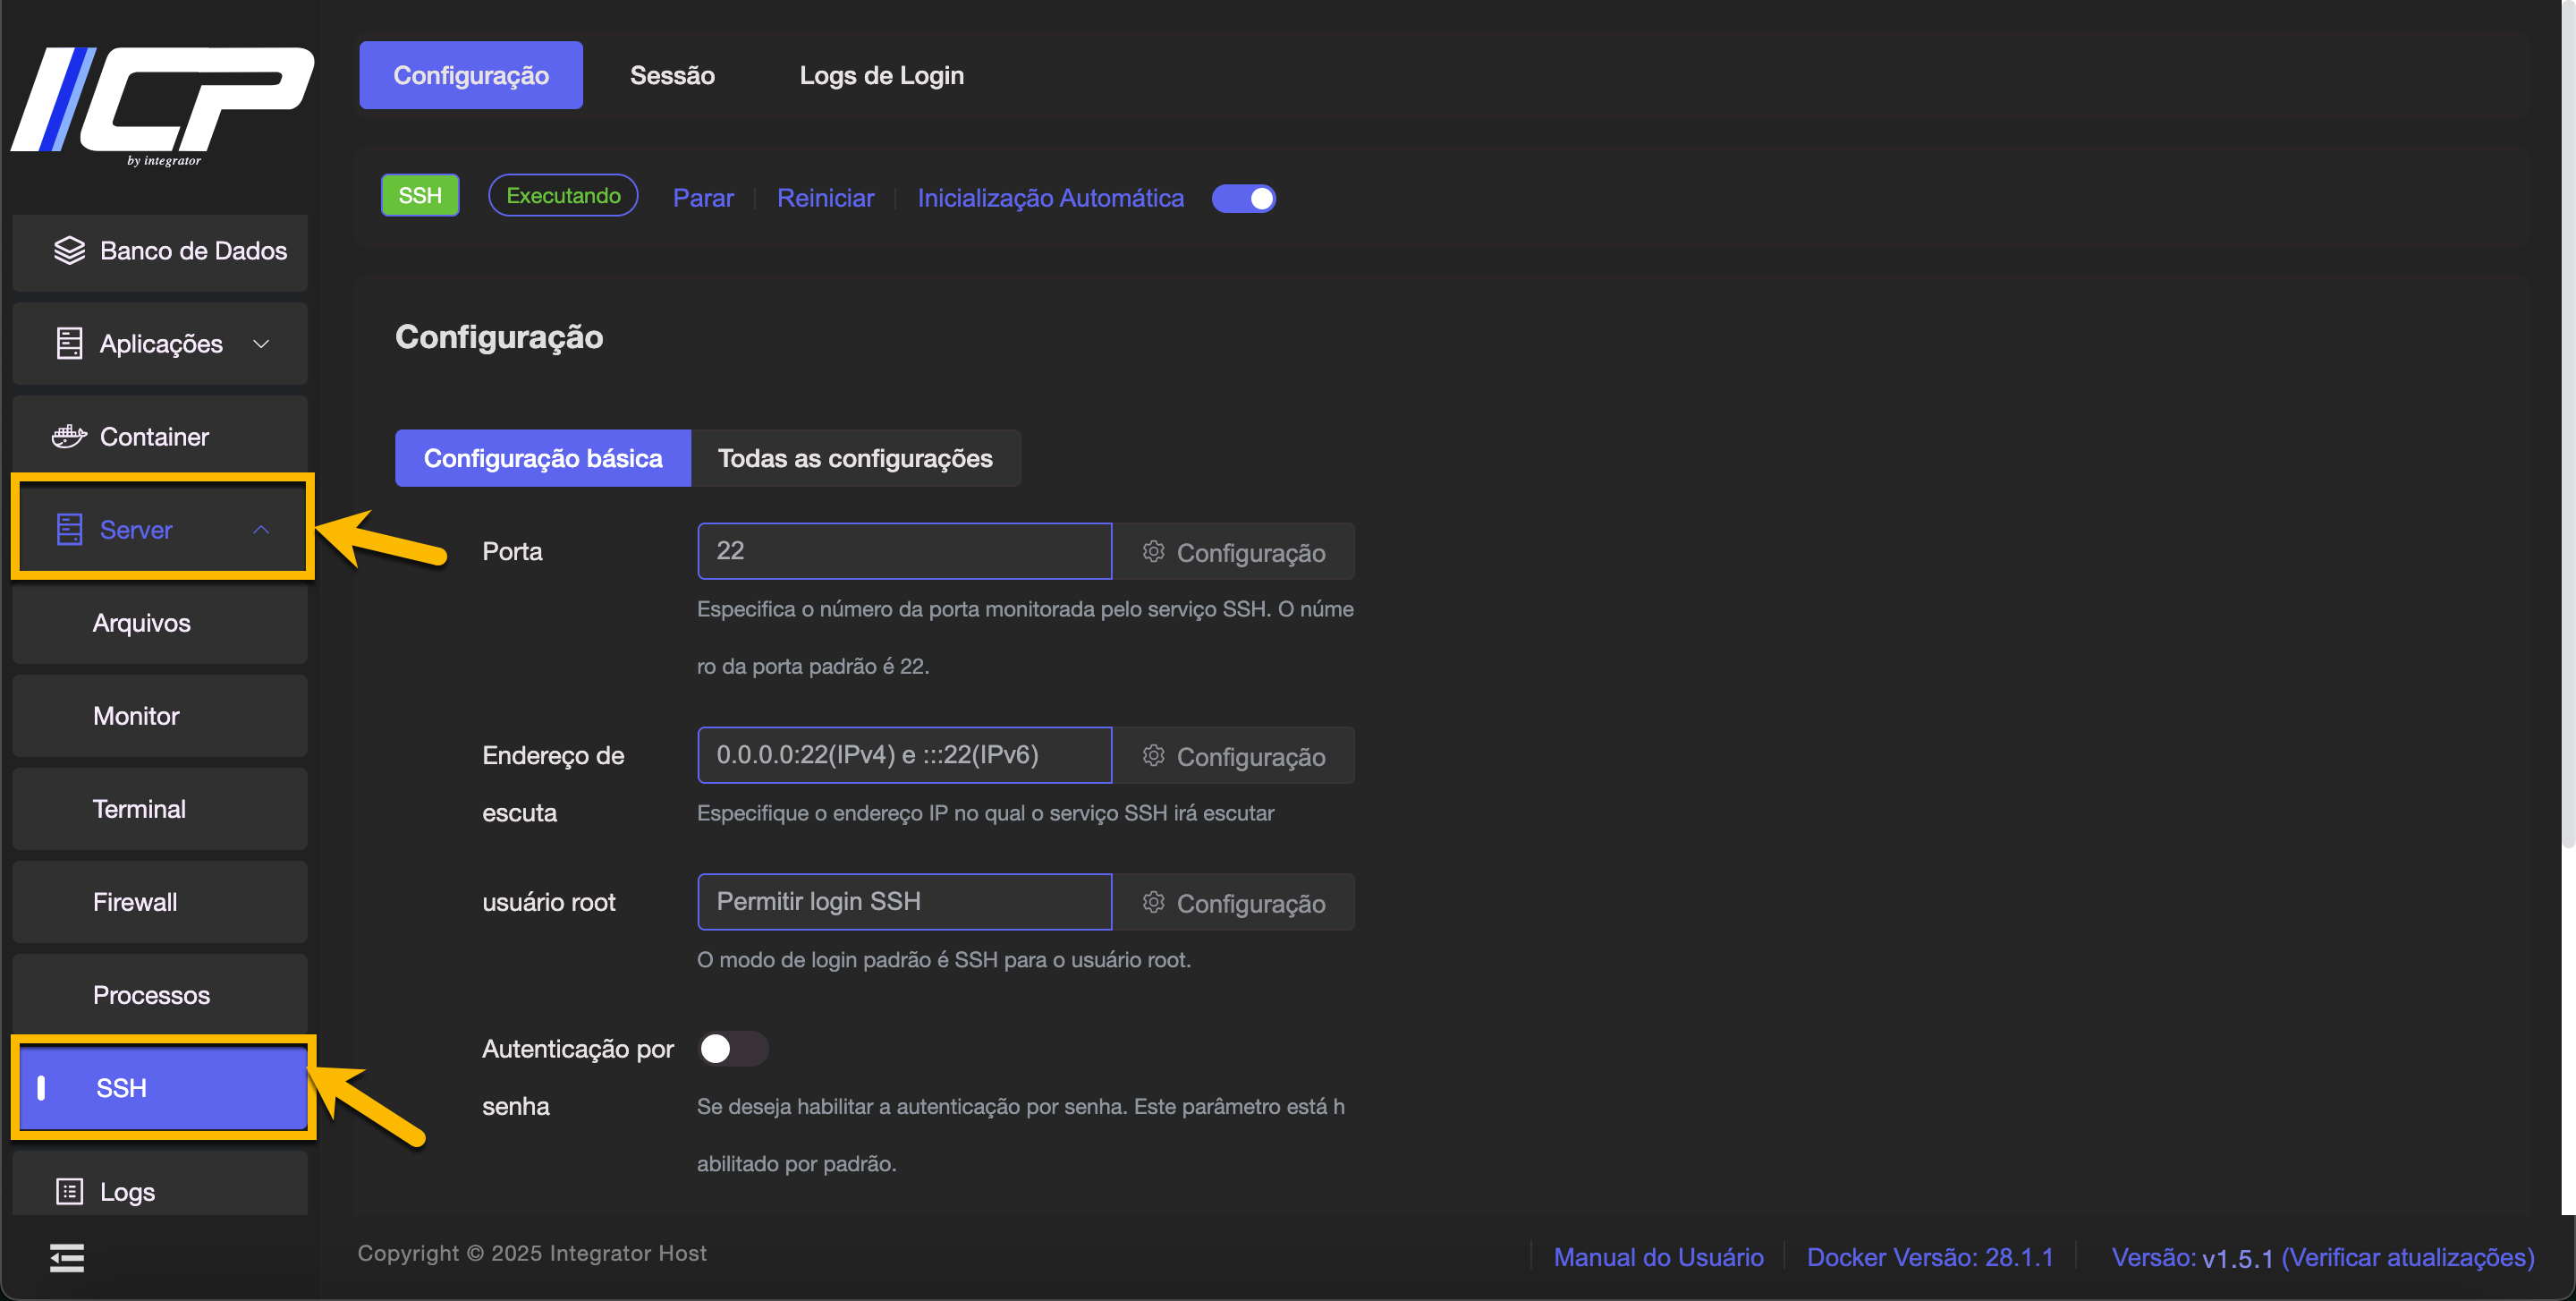Enable Autenticação por senha toggle
The height and width of the screenshot is (1301, 2576).
[732, 1049]
